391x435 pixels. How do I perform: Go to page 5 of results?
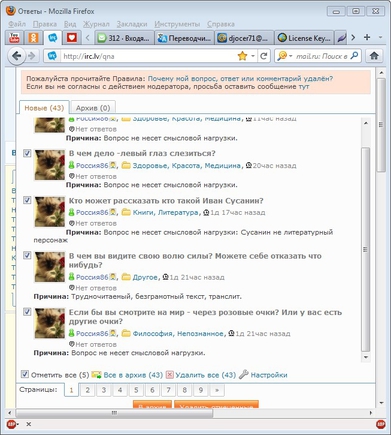click(x=136, y=390)
